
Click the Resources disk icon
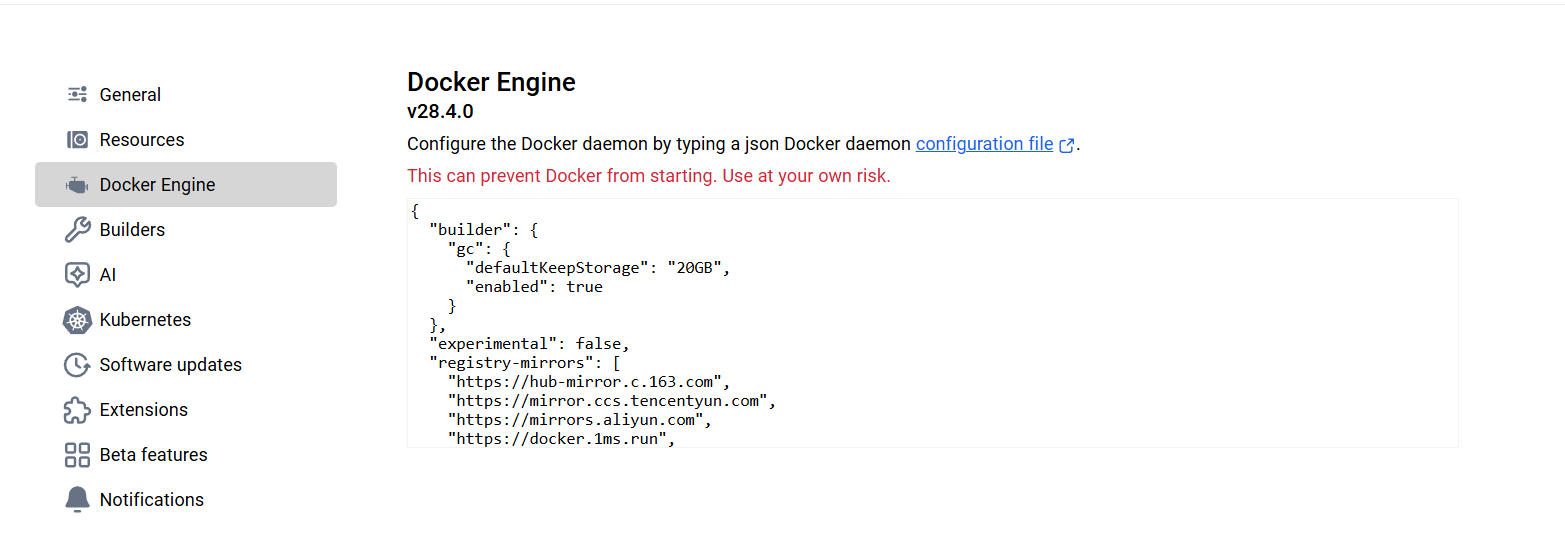[77, 140]
